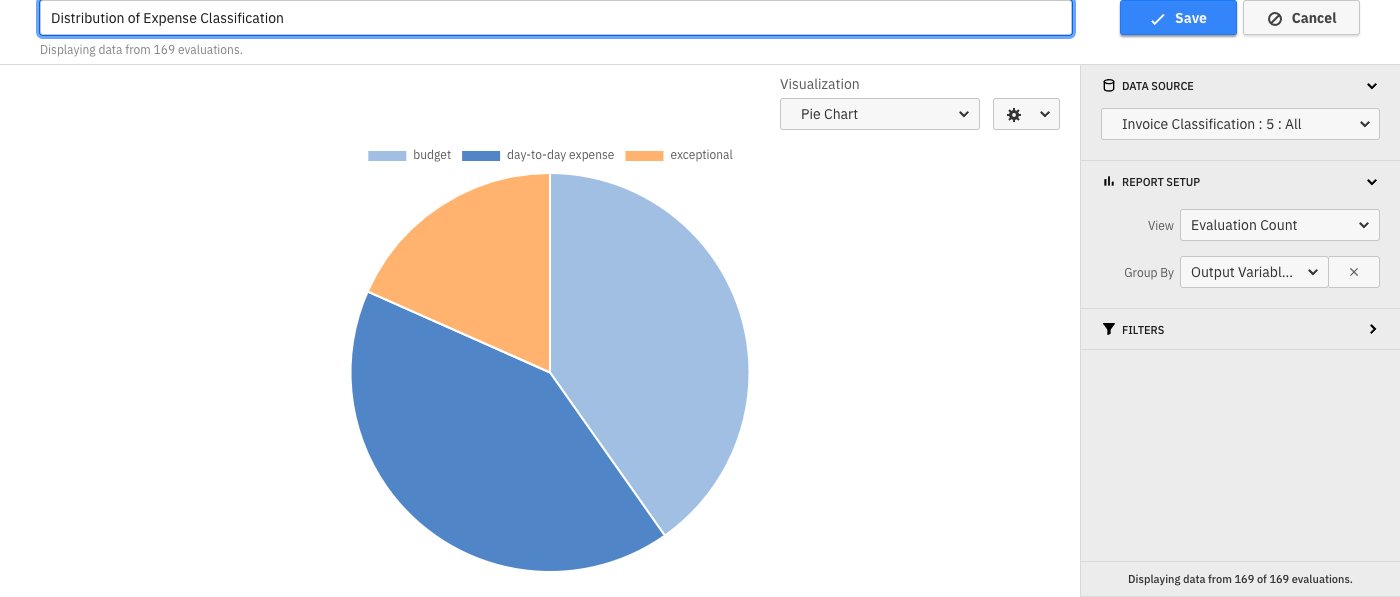Expand the FILTERS section

pos(1372,329)
